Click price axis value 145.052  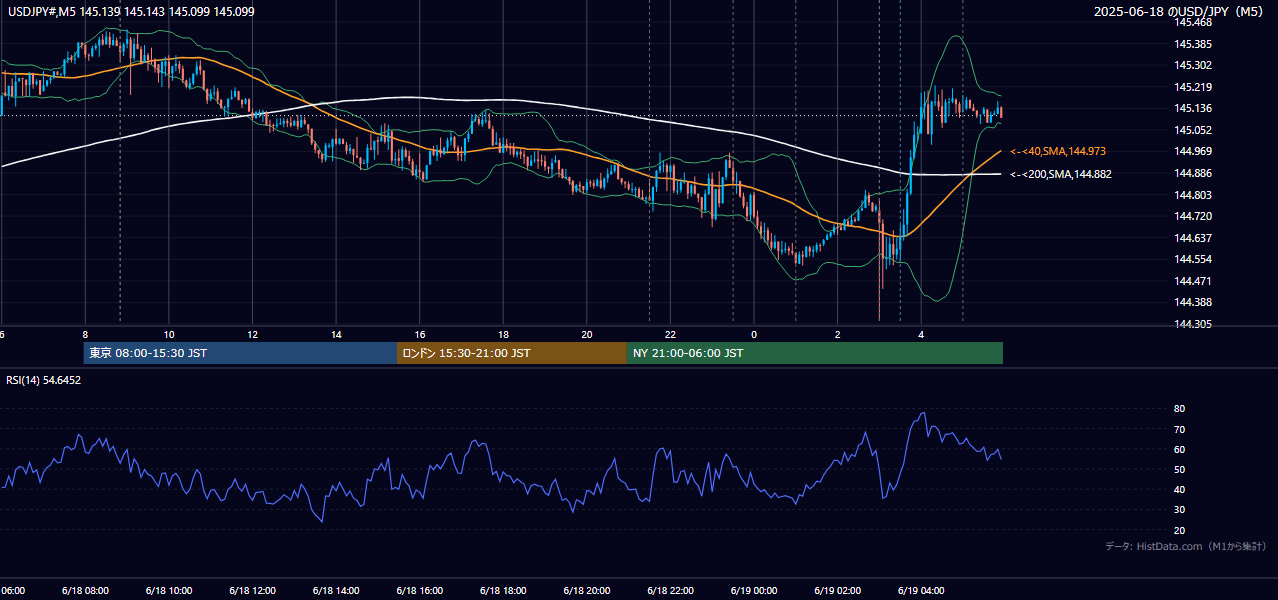[1192, 130]
